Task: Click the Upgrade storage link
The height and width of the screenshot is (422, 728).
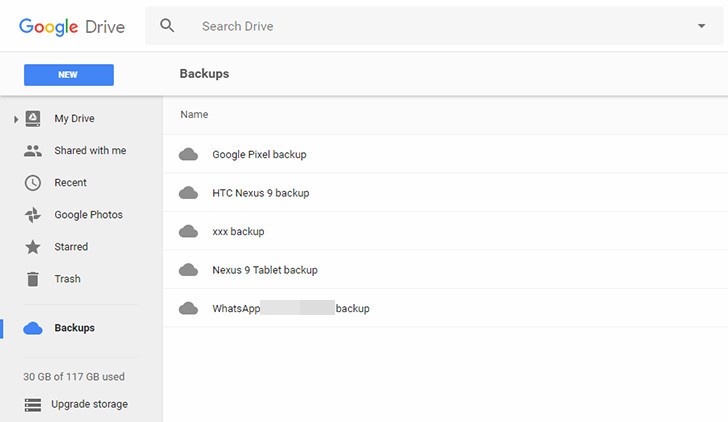Action: point(89,405)
